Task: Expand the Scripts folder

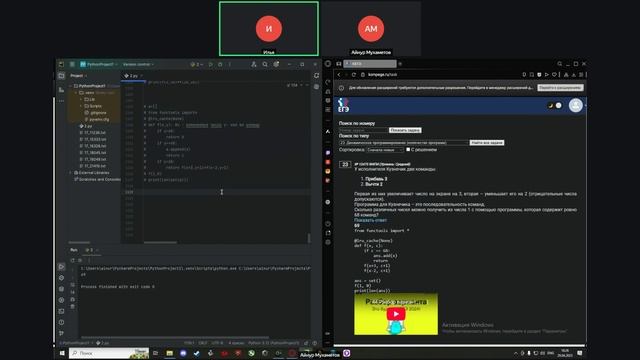Action: pyautogui.click(x=81, y=106)
